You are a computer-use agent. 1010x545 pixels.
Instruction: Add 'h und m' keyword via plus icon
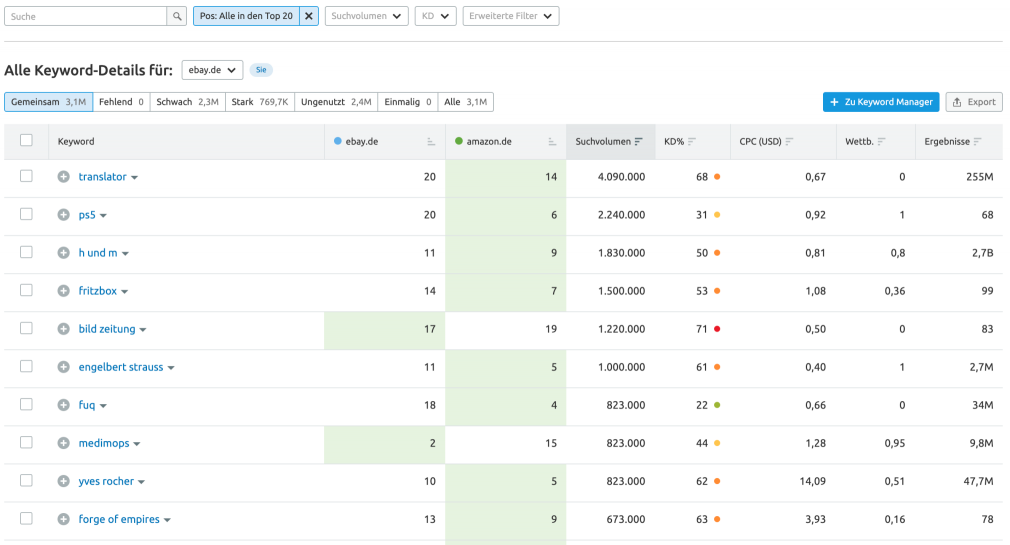[63, 253]
